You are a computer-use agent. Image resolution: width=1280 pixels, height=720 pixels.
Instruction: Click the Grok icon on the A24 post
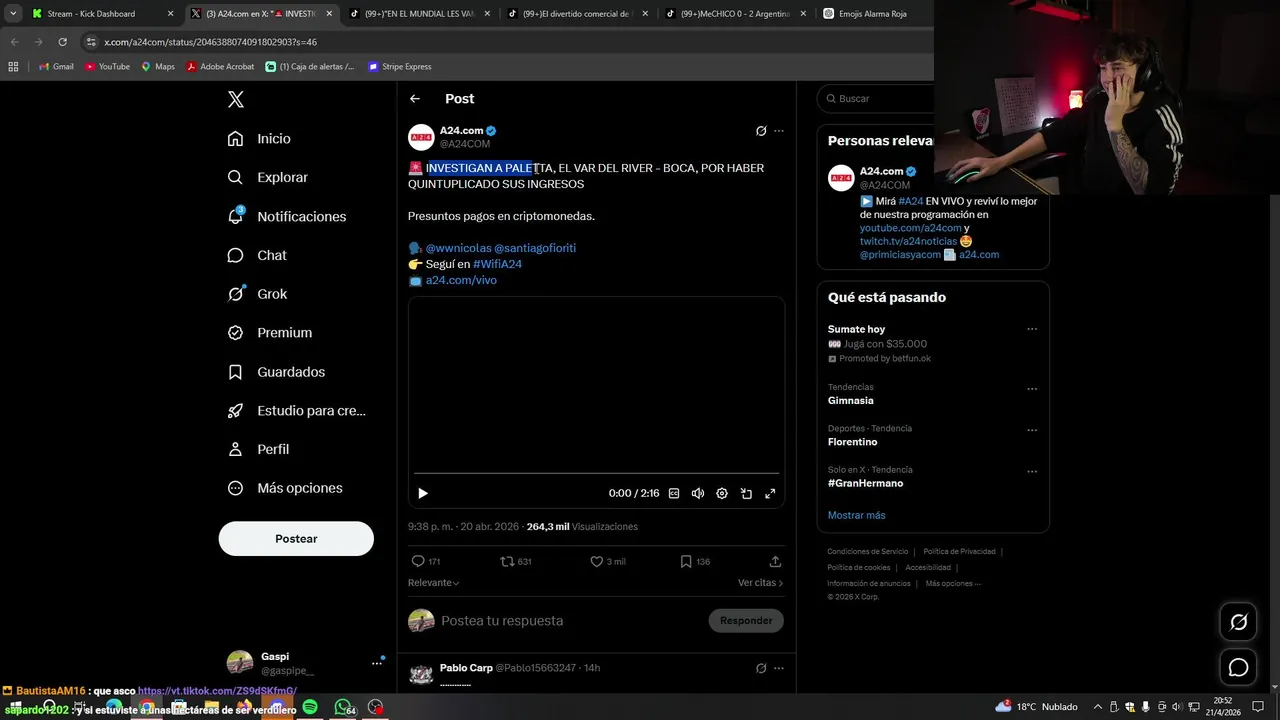(x=761, y=131)
